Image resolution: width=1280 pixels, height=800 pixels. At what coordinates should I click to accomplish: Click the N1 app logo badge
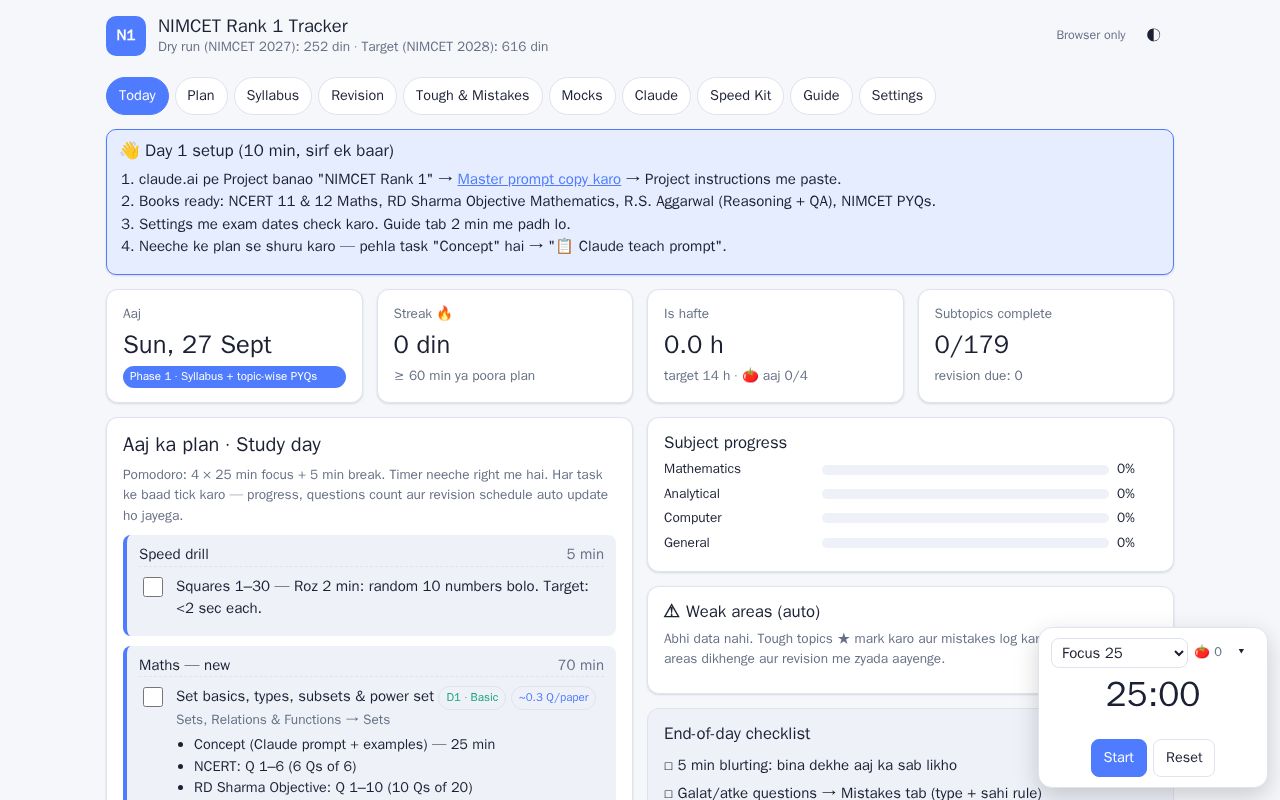coord(126,36)
